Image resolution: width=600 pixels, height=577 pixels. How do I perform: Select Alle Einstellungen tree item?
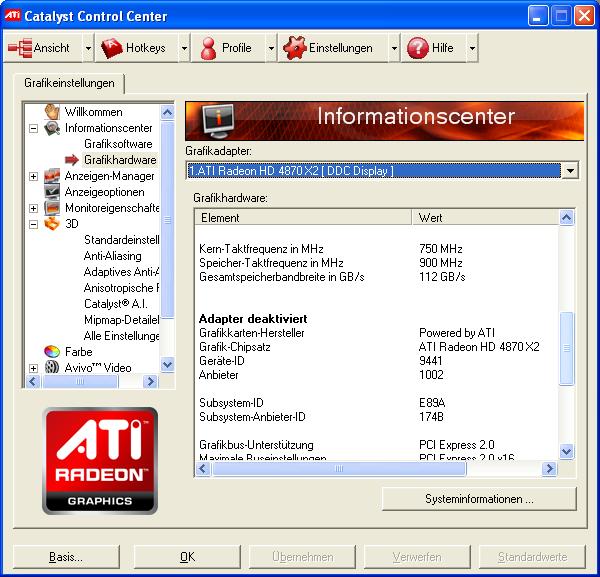(121, 336)
